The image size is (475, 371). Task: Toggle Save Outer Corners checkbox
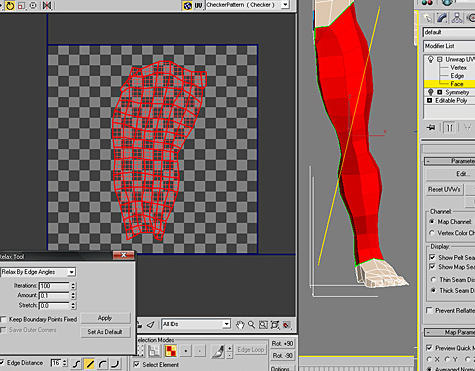tap(3, 330)
